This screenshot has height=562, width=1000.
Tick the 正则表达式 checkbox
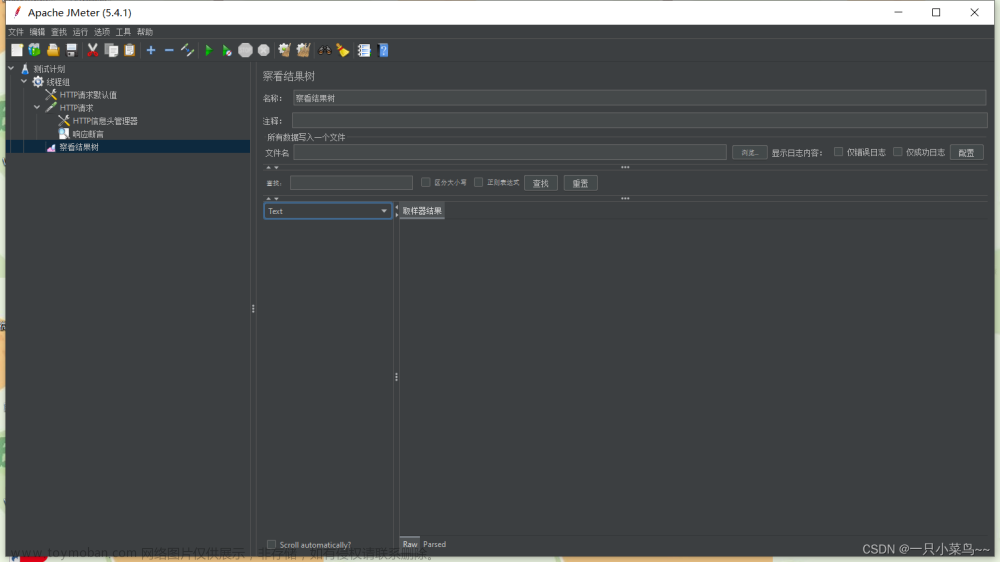click(x=478, y=182)
